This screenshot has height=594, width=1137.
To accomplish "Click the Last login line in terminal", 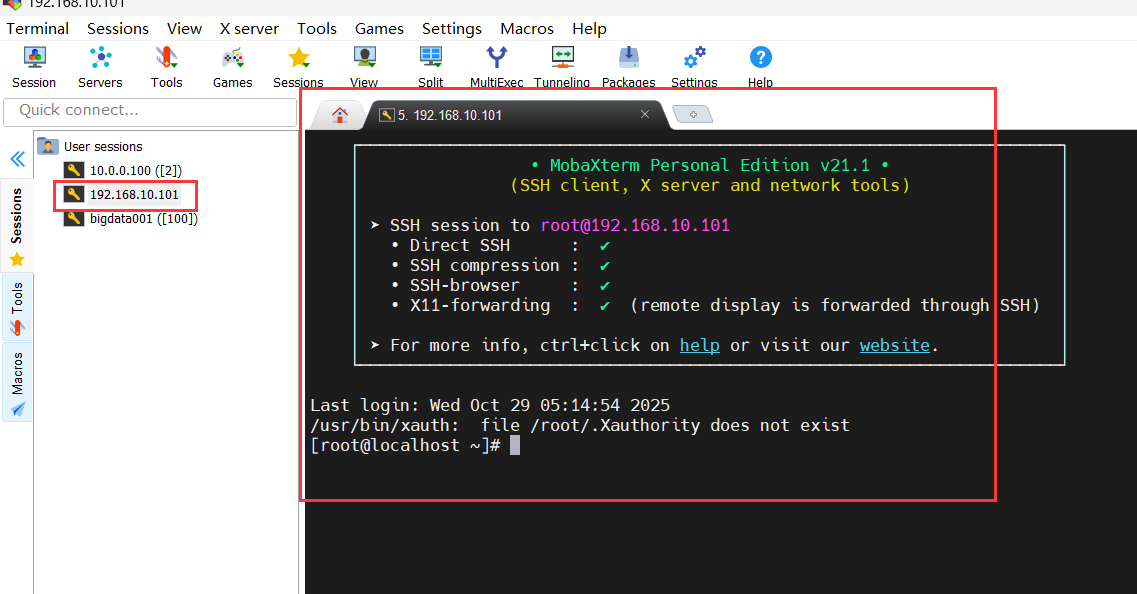I will point(490,405).
